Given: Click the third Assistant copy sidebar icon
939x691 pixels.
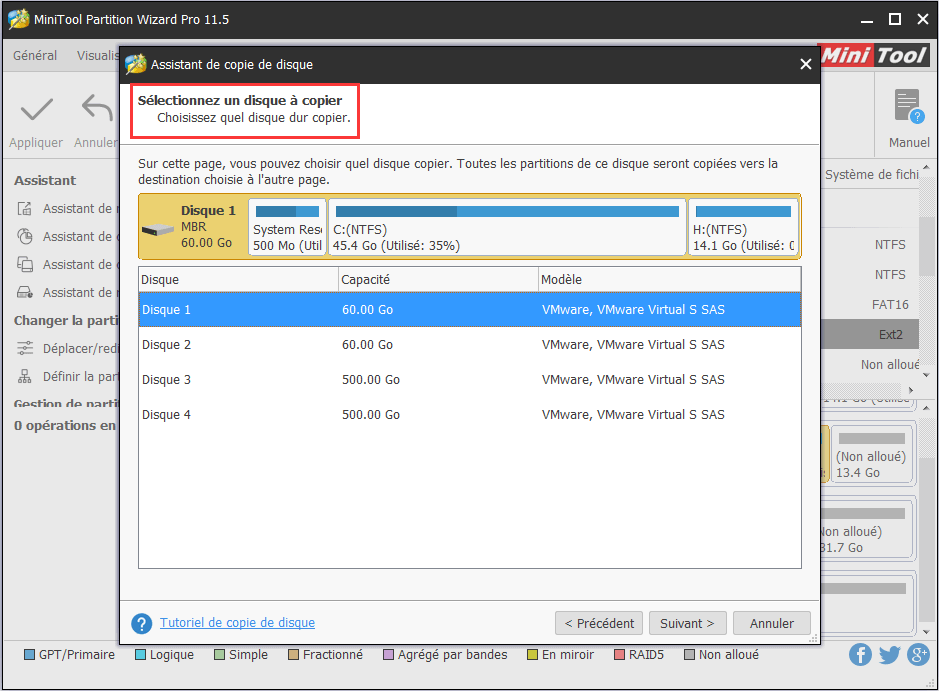Looking at the screenshot, I should [25, 264].
